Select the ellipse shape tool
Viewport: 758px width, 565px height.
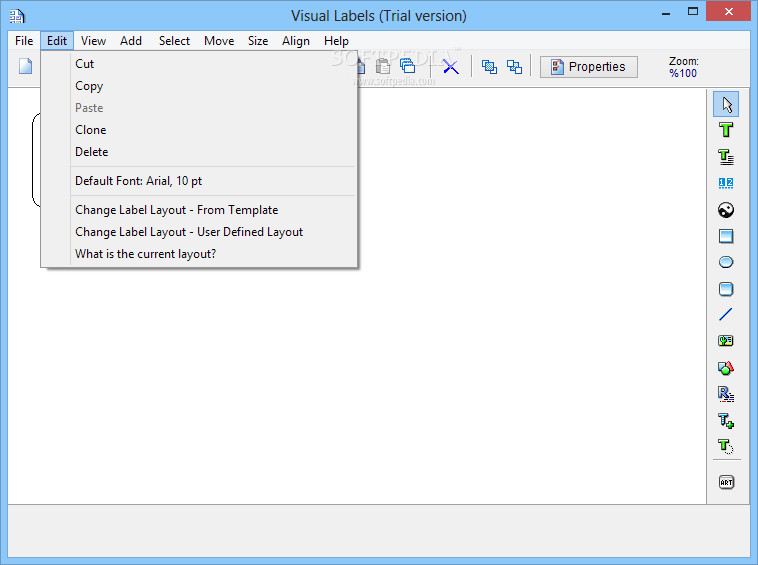coord(726,262)
